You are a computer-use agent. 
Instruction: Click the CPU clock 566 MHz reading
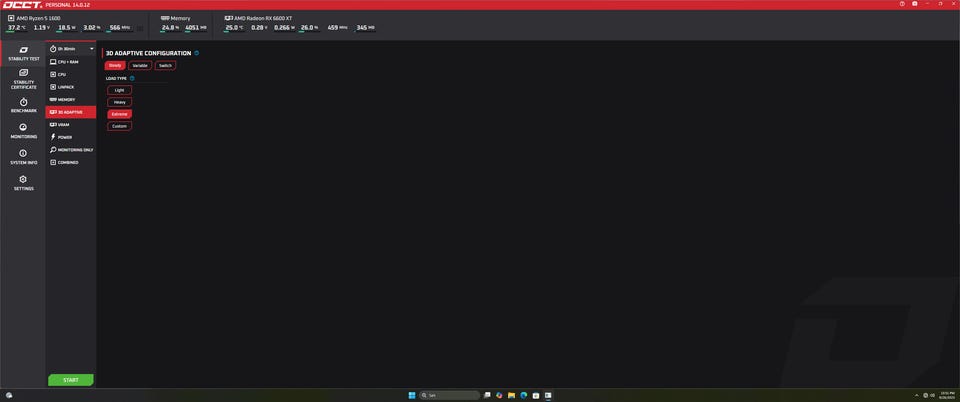click(x=119, y=28)
